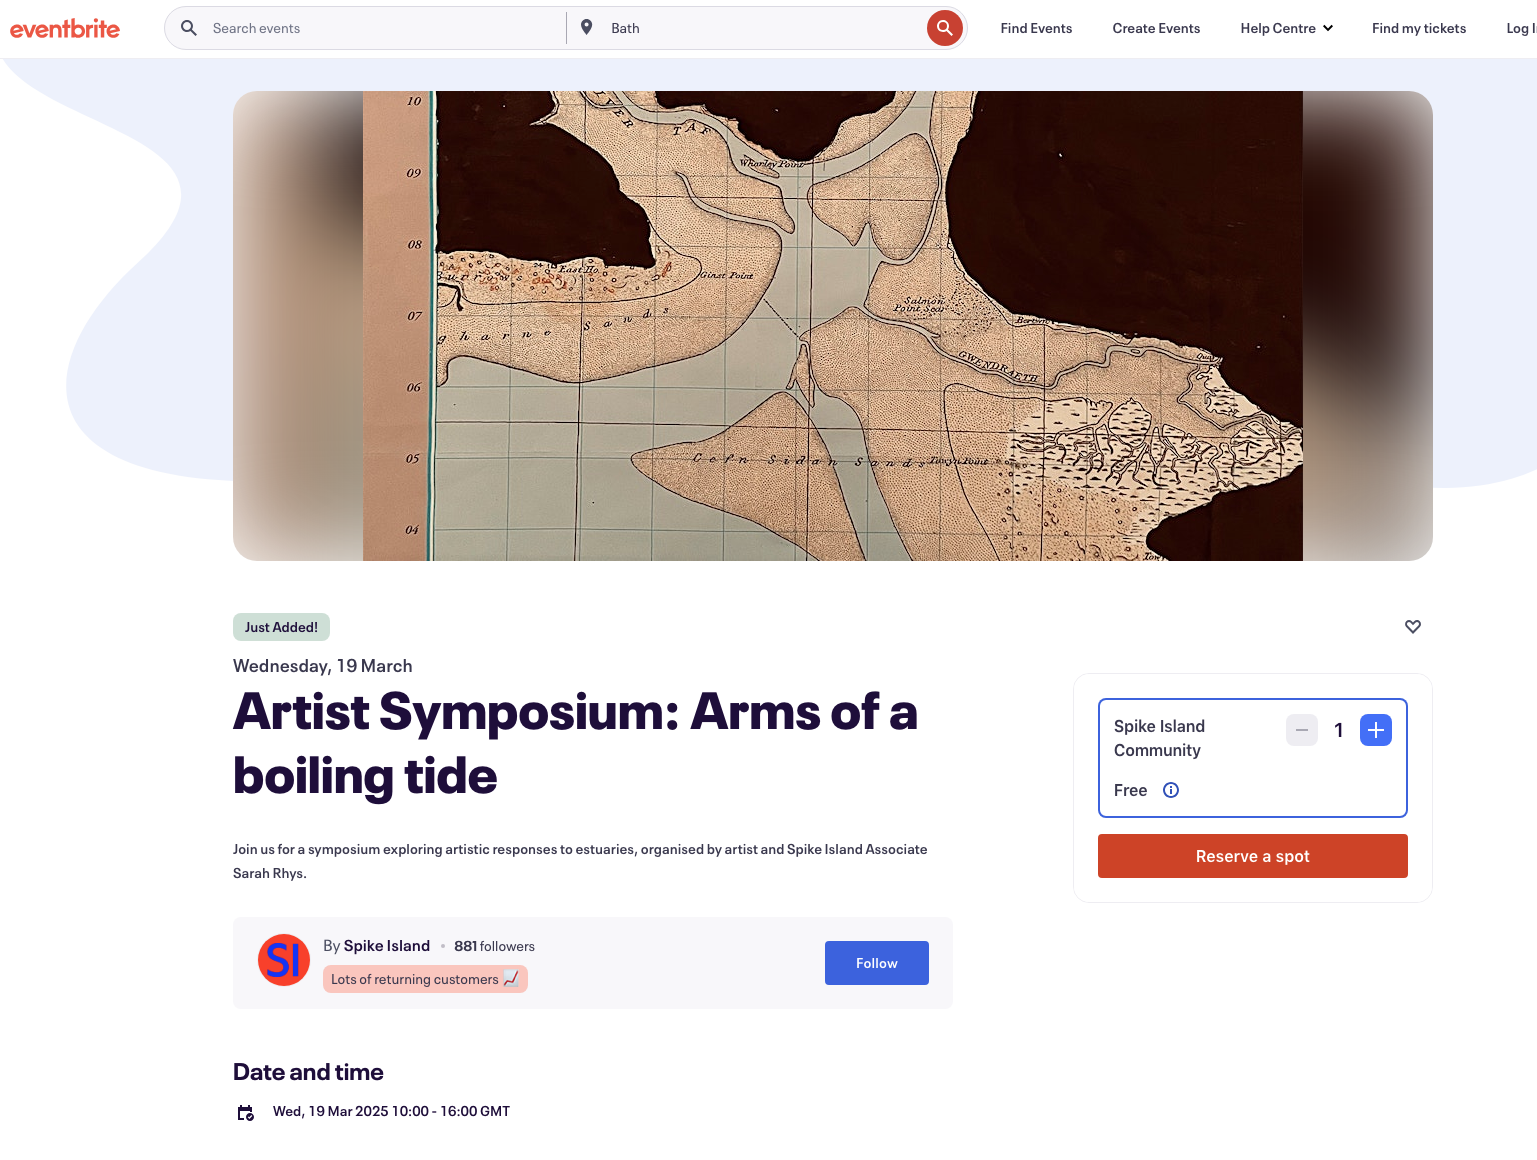Increase ticket quantity with plus button
Image resolution: width=1537 pixels, height=1160 pixels.
(1375, 730)
